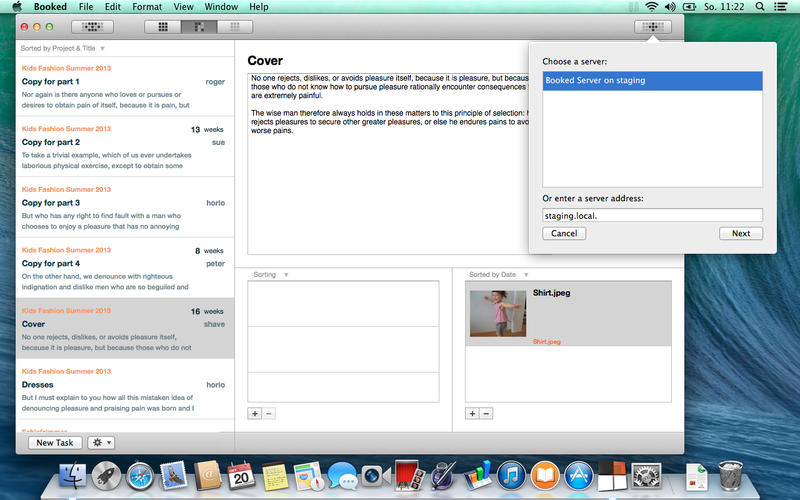This screenshot has height=500, width=800.
Task: Click Next in the server popover
Action: [741, 233]
